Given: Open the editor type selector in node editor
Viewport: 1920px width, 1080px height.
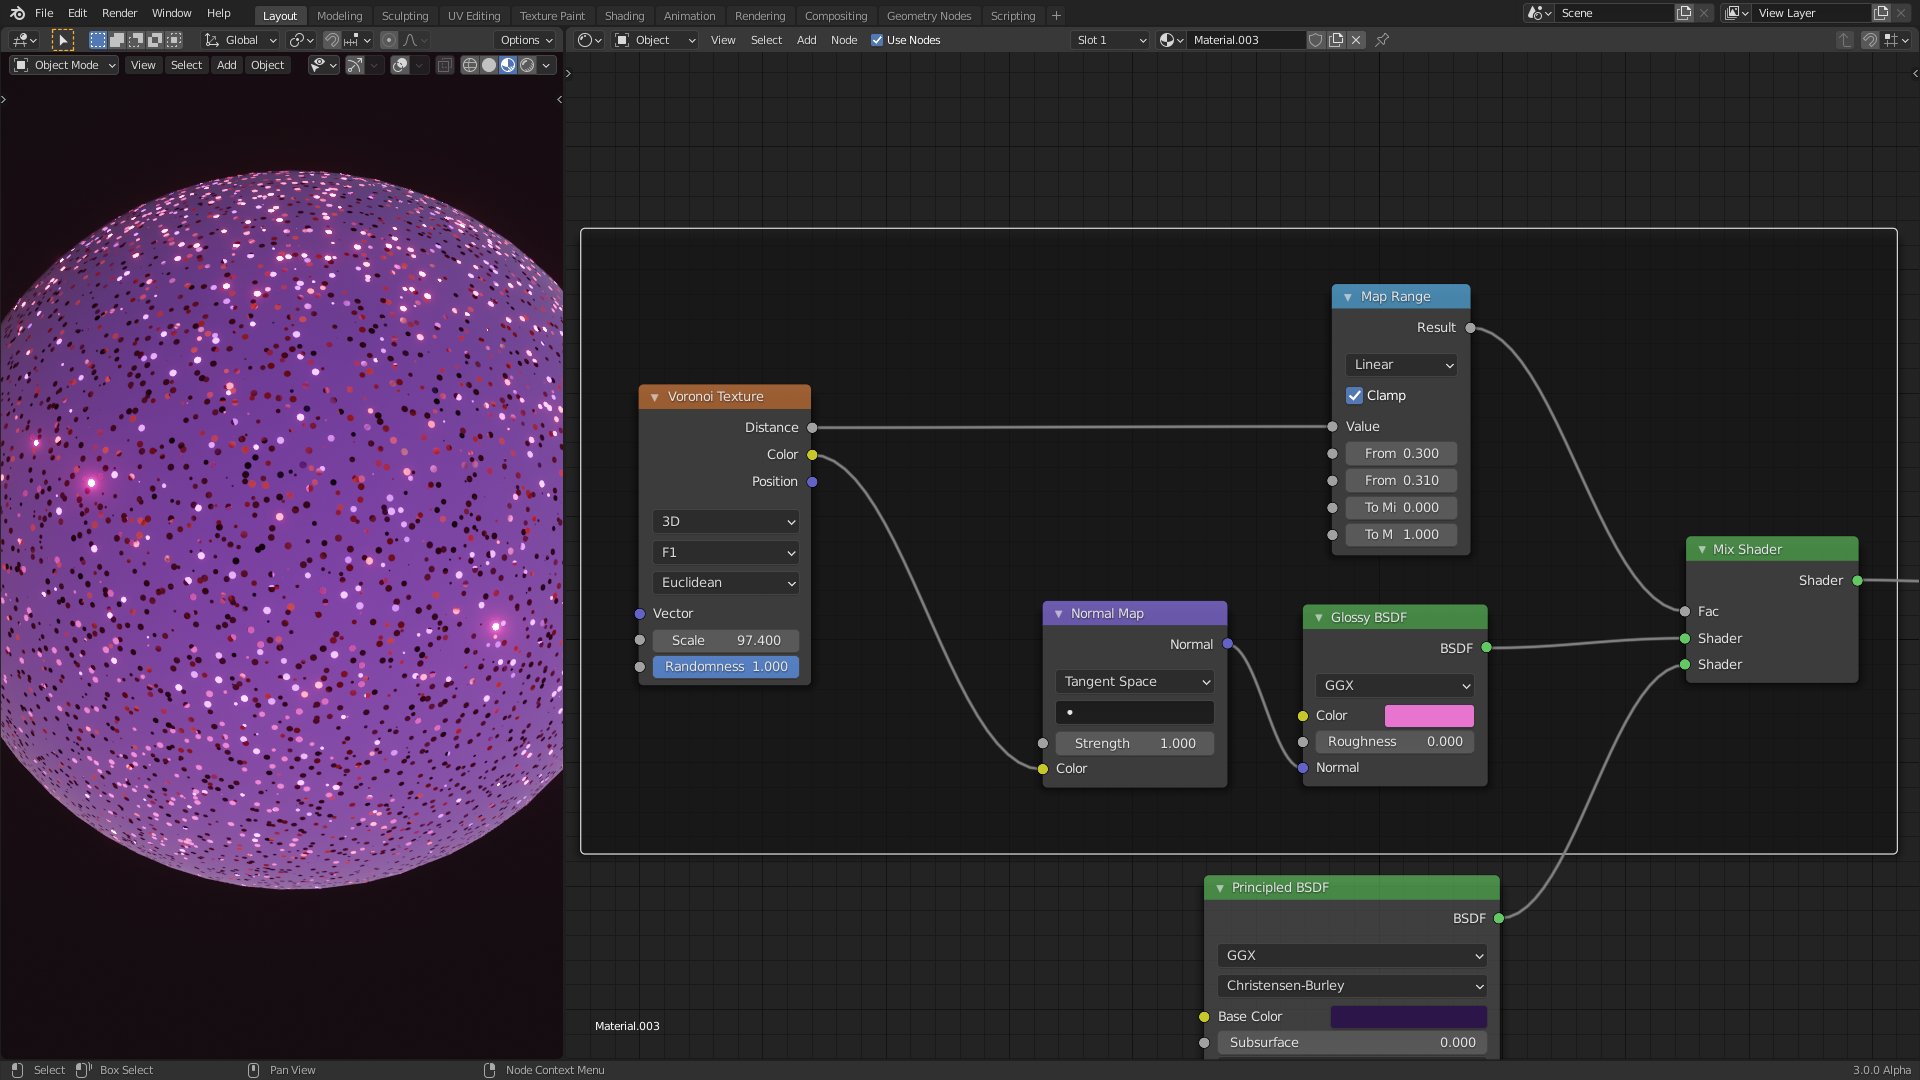Looking at the screenshot, I should click(x=588, y=40).
